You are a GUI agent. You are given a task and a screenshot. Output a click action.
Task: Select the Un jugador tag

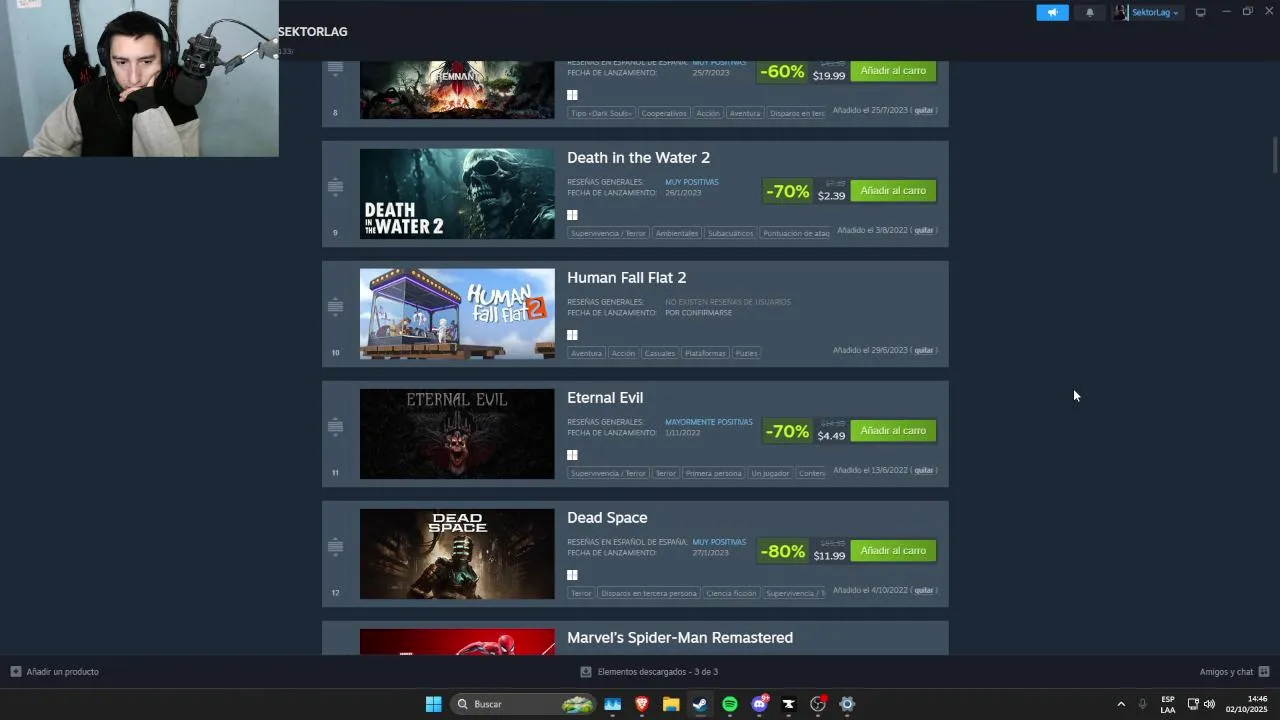click(x=770, y=473)
